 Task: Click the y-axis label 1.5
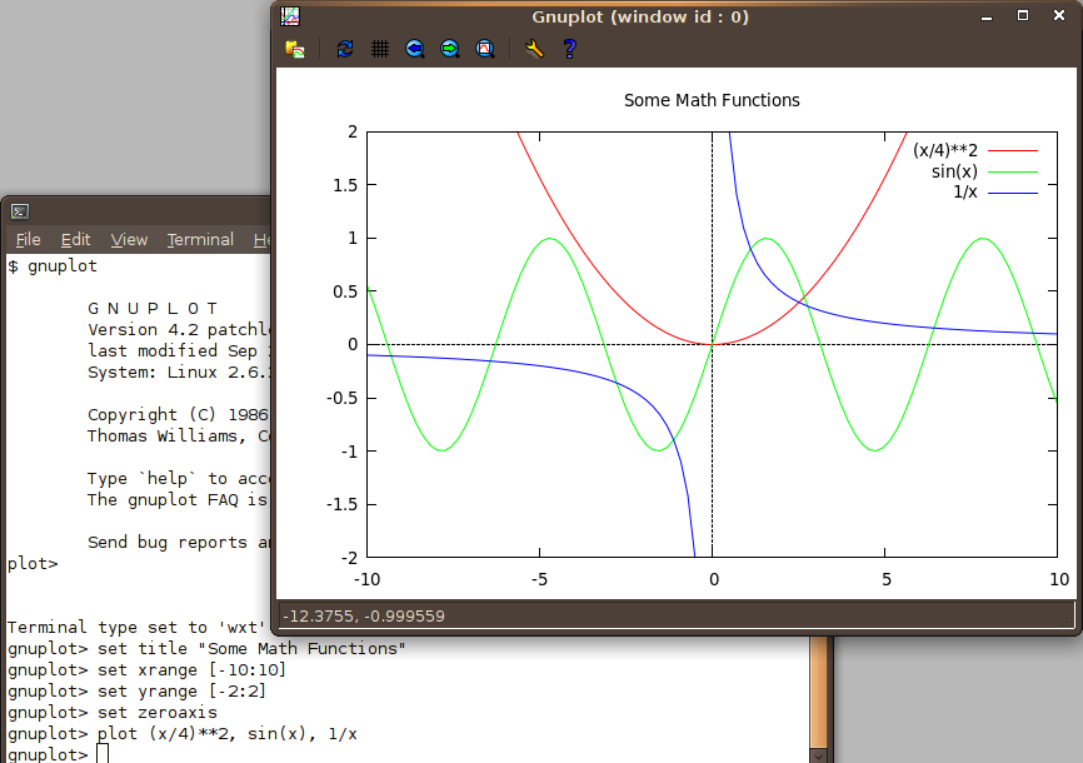pos(345,185)
